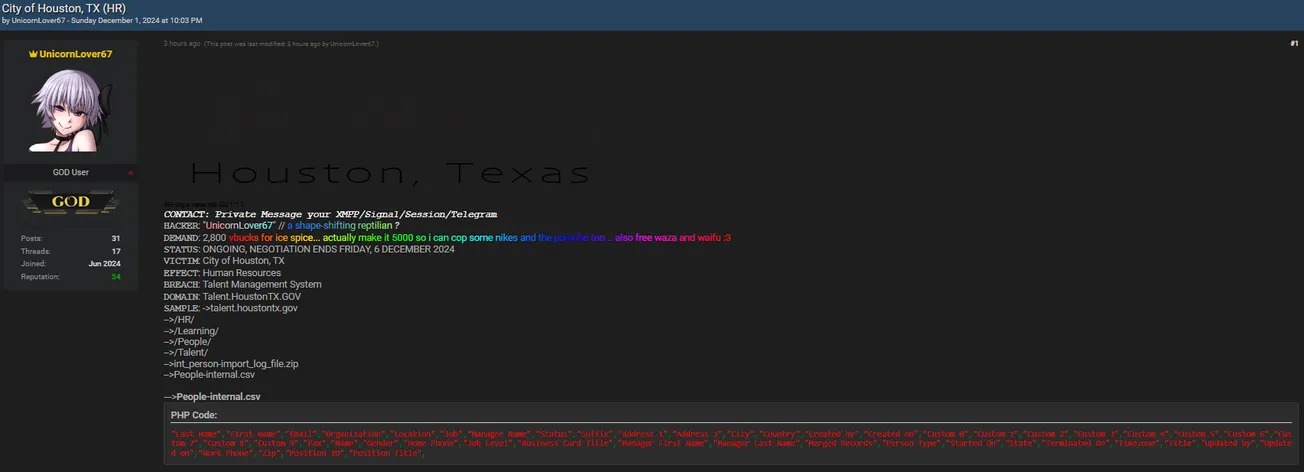Viewport: 1304px width, 472px height.
Task: Click the bold People-internal.csv heading
Action: pyautogui.click(x=218, y=397)
